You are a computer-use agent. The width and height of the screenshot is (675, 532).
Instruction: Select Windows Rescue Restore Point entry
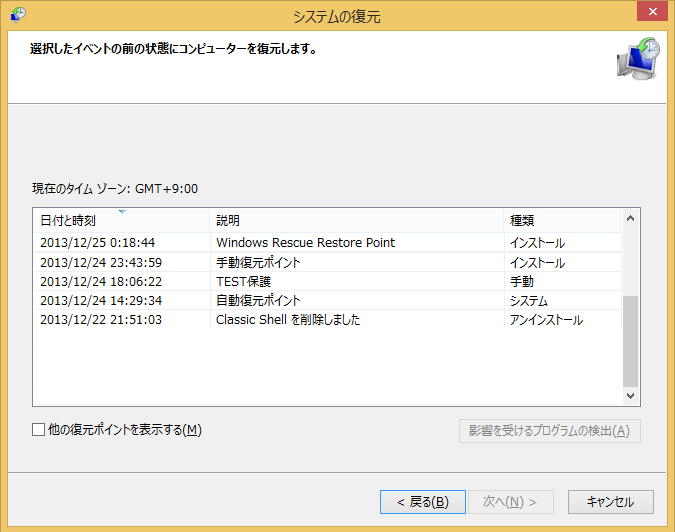pyautogui.click(x=305, y=243)
